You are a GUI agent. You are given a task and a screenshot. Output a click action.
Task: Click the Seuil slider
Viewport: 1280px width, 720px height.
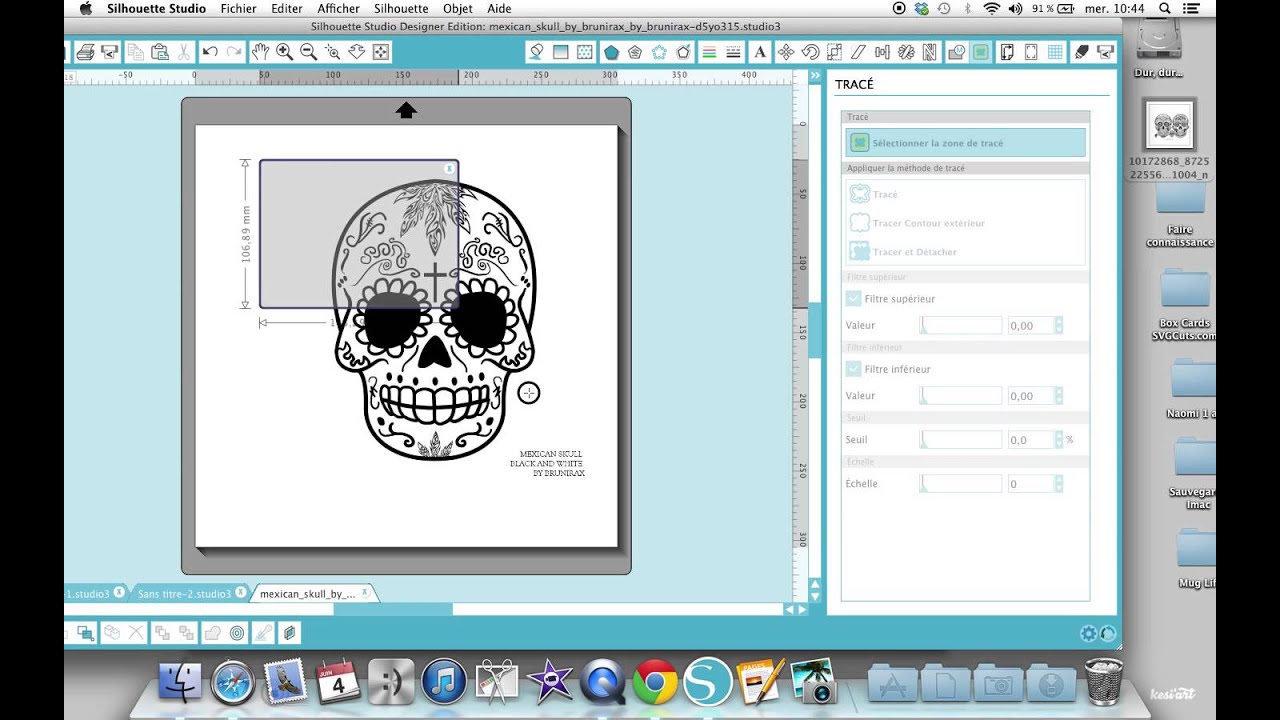tap(961, 440)
